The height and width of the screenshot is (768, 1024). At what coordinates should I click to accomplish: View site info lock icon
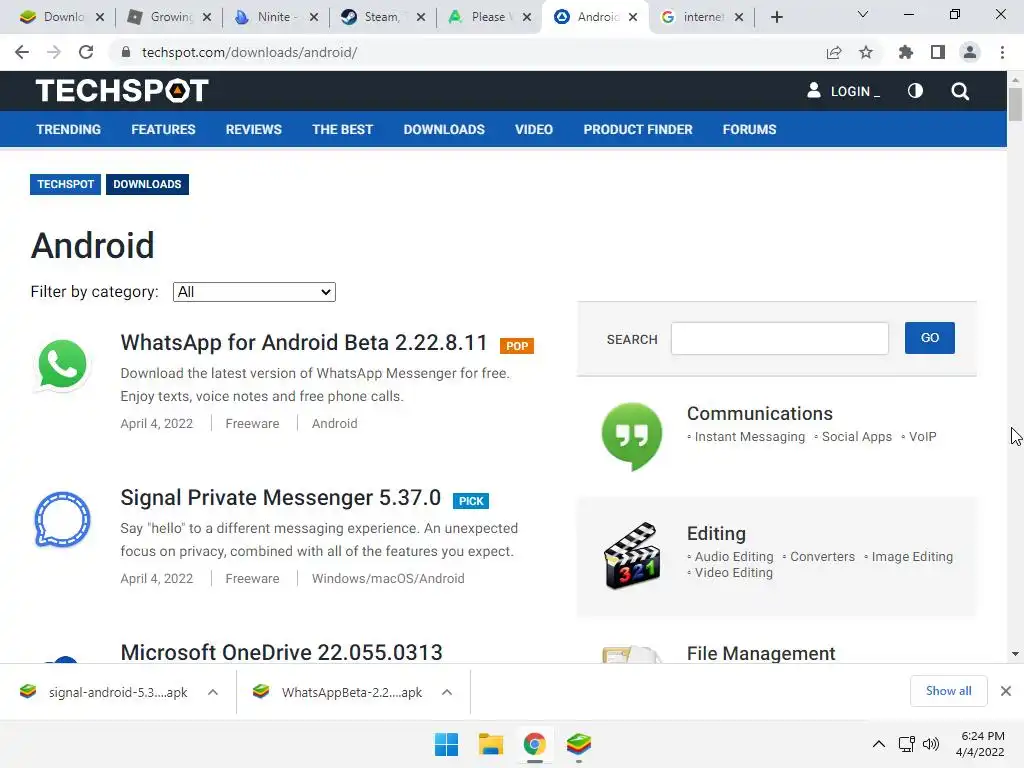(x=126, y=52)
